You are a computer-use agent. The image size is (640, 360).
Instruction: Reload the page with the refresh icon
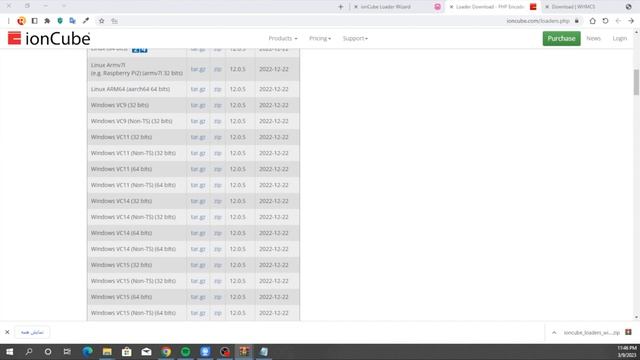coord(605,21)
